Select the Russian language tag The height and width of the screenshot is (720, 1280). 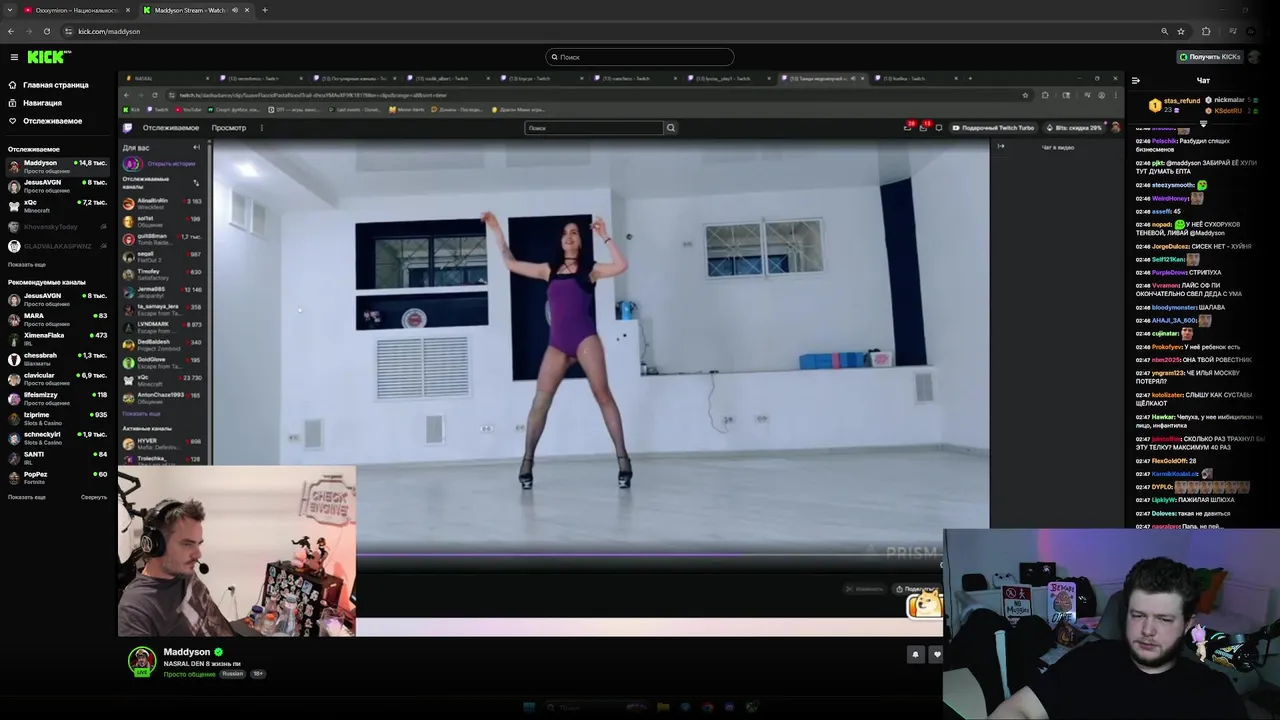(232, 674)
